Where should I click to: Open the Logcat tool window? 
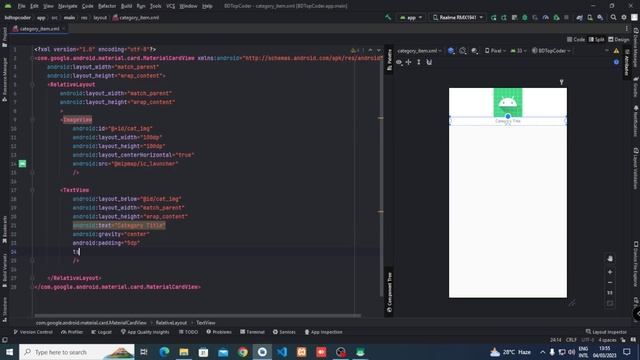[101, 332]
